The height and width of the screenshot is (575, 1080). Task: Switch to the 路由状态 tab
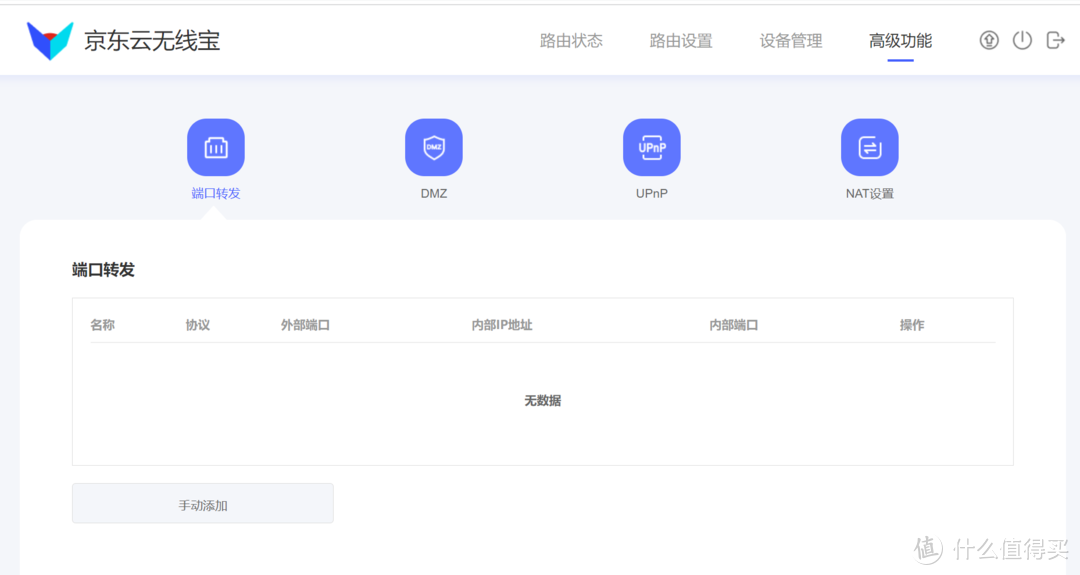[x=571, y=41]
